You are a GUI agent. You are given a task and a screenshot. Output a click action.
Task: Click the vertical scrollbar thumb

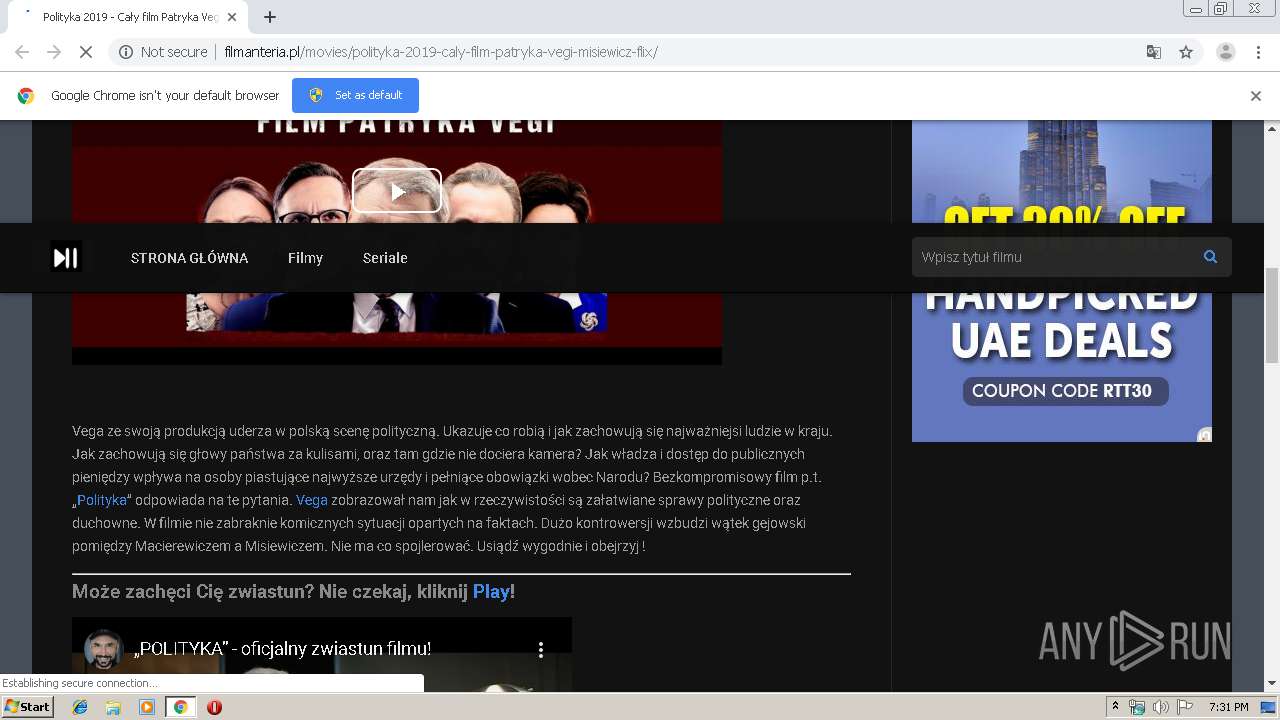point(1272,315)
